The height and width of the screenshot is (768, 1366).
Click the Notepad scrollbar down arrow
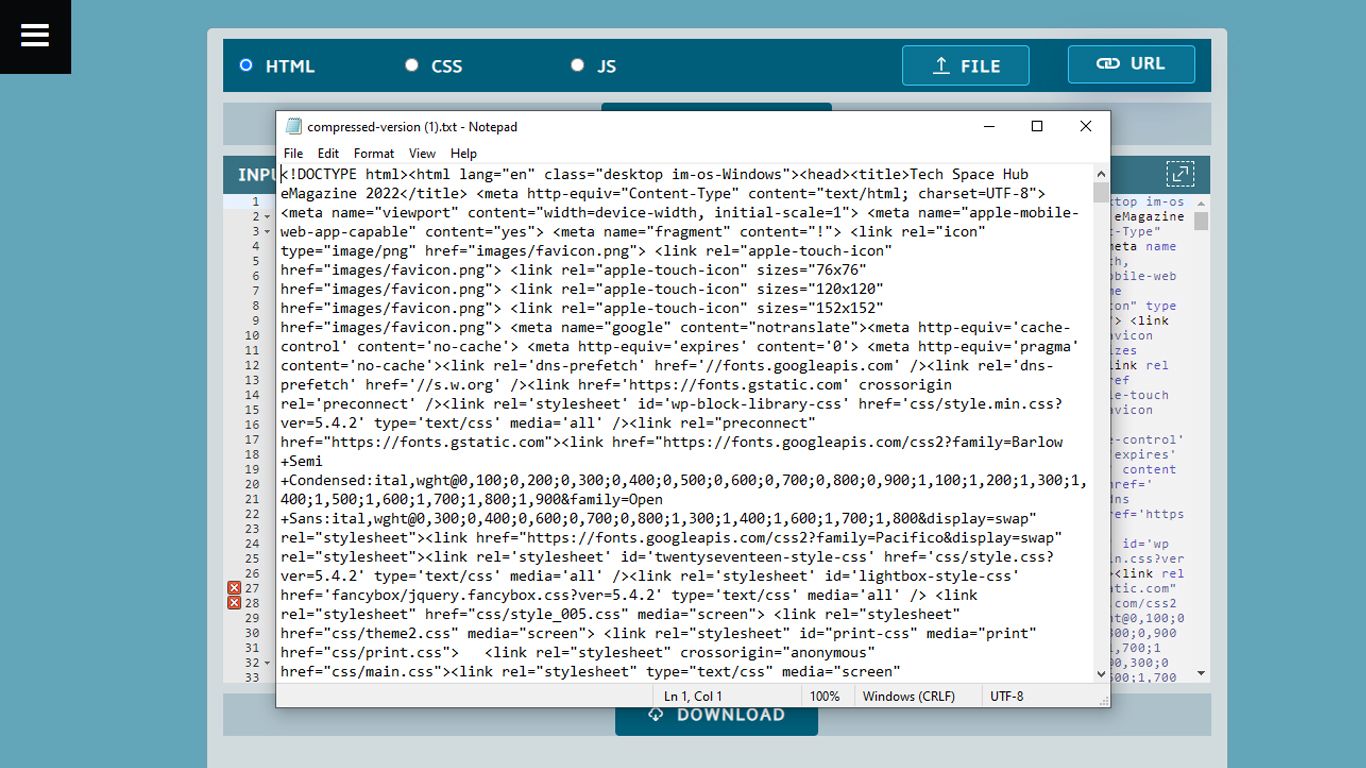(1101, 674)
